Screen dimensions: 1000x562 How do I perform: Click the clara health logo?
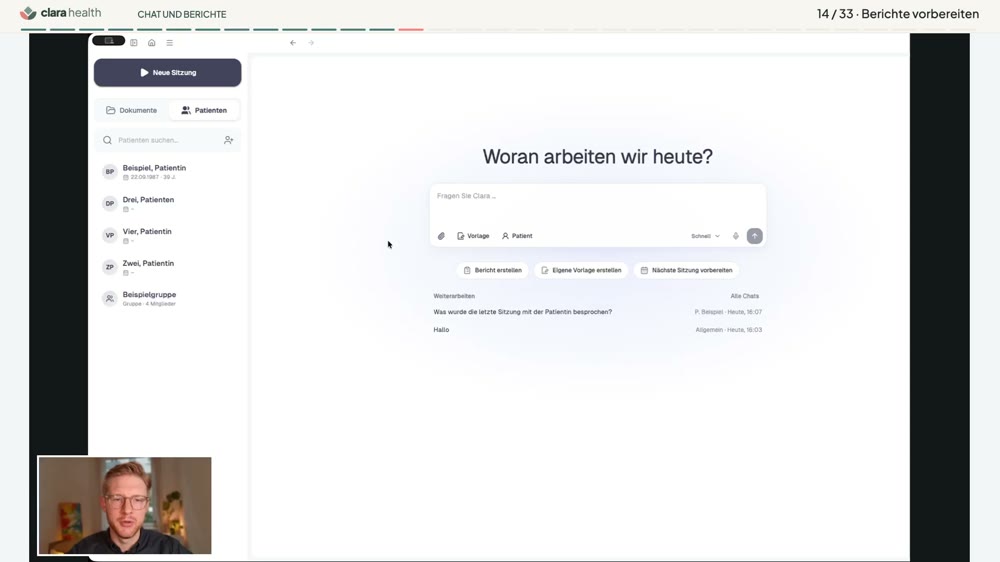pos(61,13)
